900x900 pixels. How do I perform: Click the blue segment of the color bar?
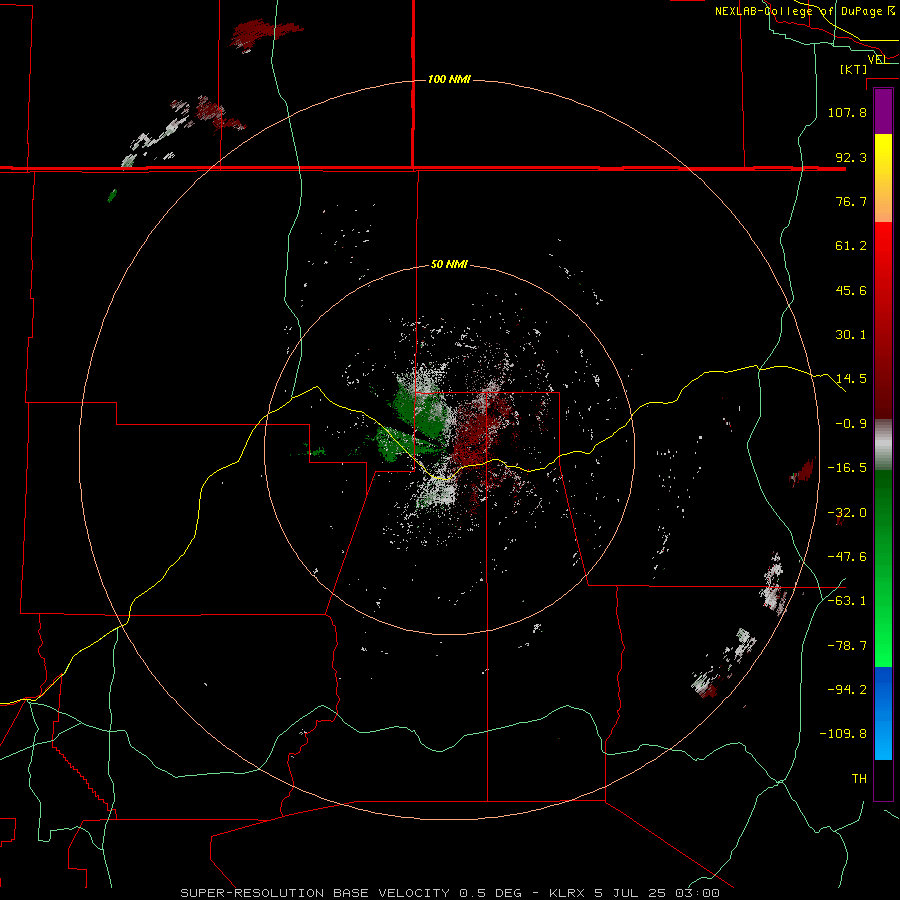tap(883, 713)
